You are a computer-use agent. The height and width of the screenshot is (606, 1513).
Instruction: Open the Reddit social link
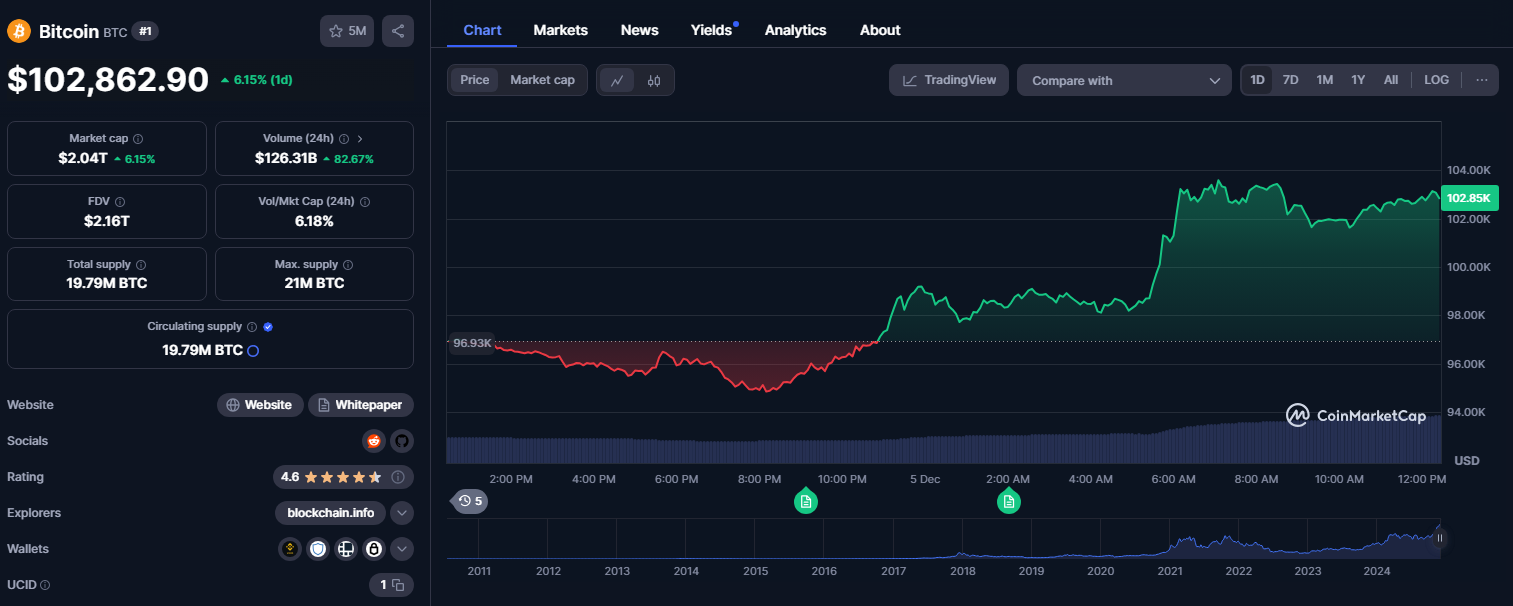point(374,441)
